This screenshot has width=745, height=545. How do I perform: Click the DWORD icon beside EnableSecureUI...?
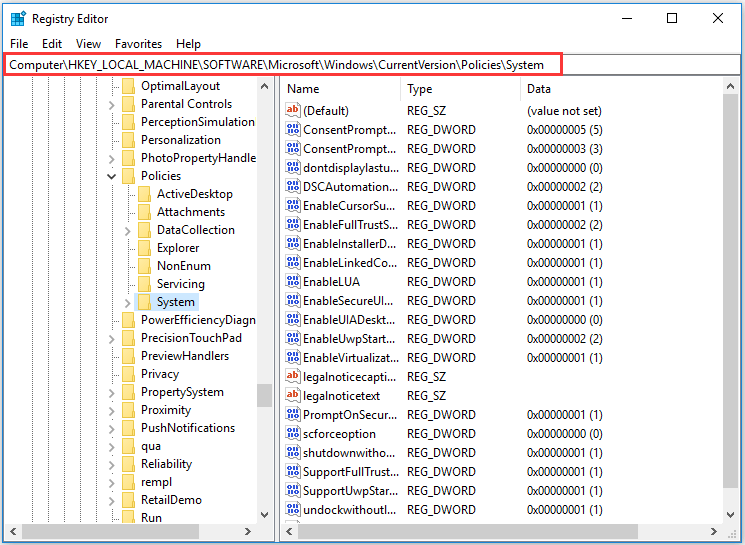(293, 300)
